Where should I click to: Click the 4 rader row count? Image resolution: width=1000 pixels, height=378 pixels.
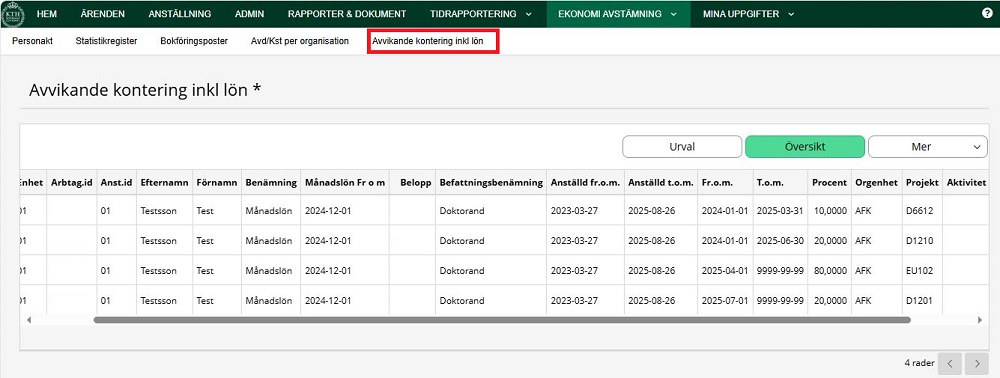coord(919,363)
